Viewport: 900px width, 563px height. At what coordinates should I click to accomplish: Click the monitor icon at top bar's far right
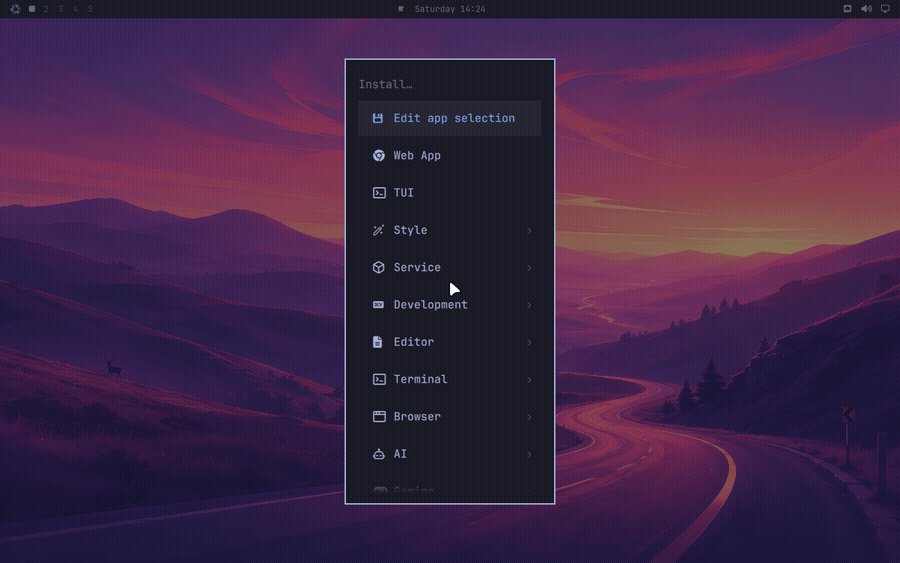pyautogui.click(x=885, y=9)
